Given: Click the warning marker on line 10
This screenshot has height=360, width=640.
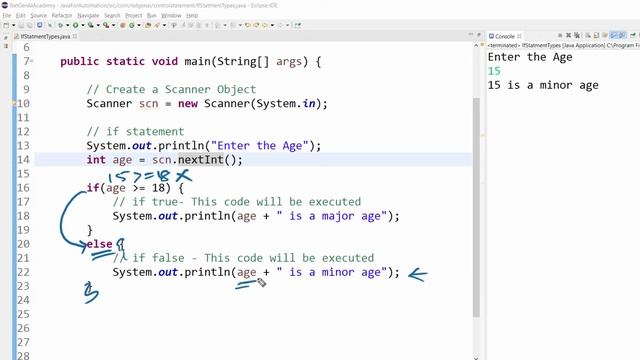Looking at the screenshot, I should (14, 104).
